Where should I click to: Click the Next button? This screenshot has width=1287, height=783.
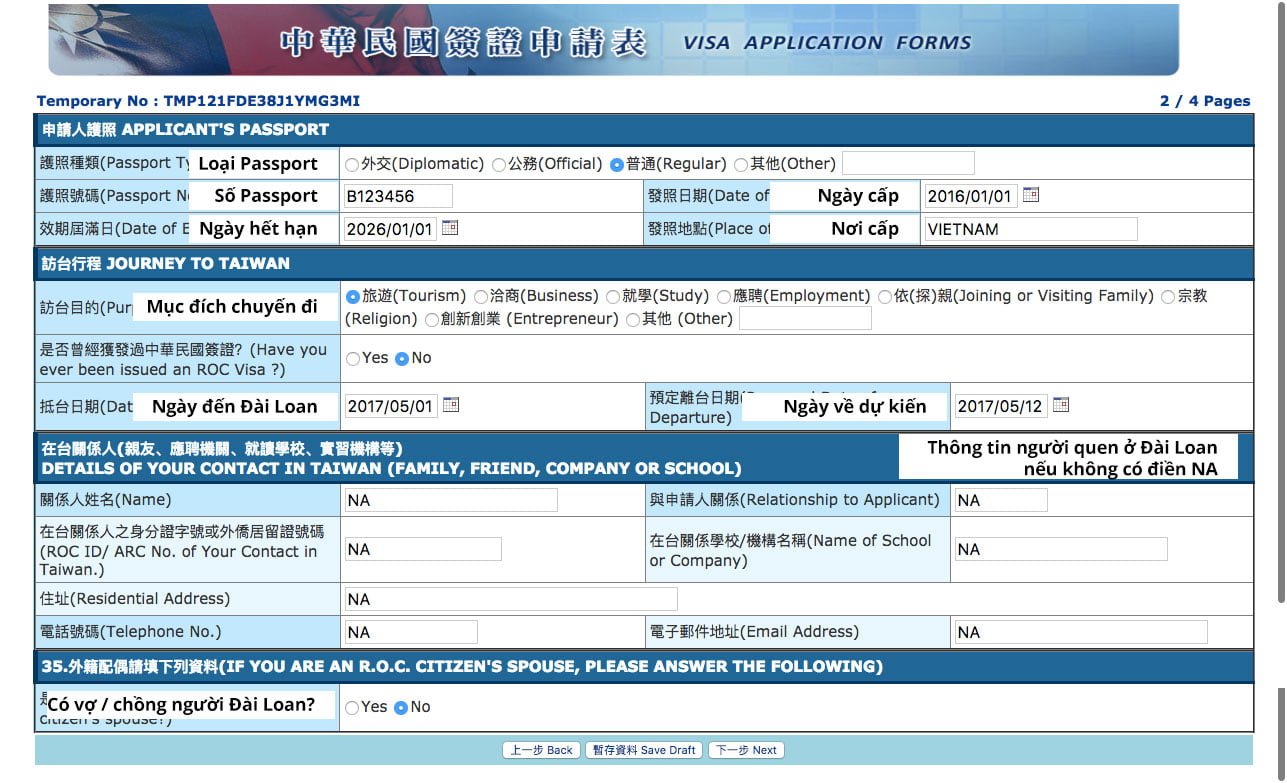746,750
